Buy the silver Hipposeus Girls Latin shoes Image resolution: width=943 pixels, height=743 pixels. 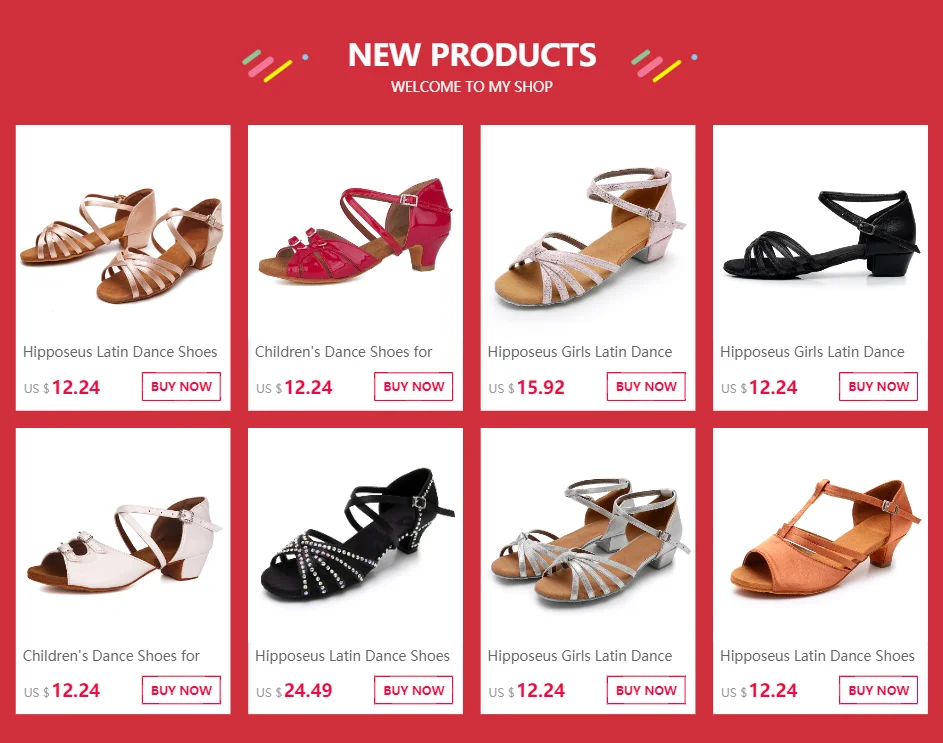click(647, 690)
